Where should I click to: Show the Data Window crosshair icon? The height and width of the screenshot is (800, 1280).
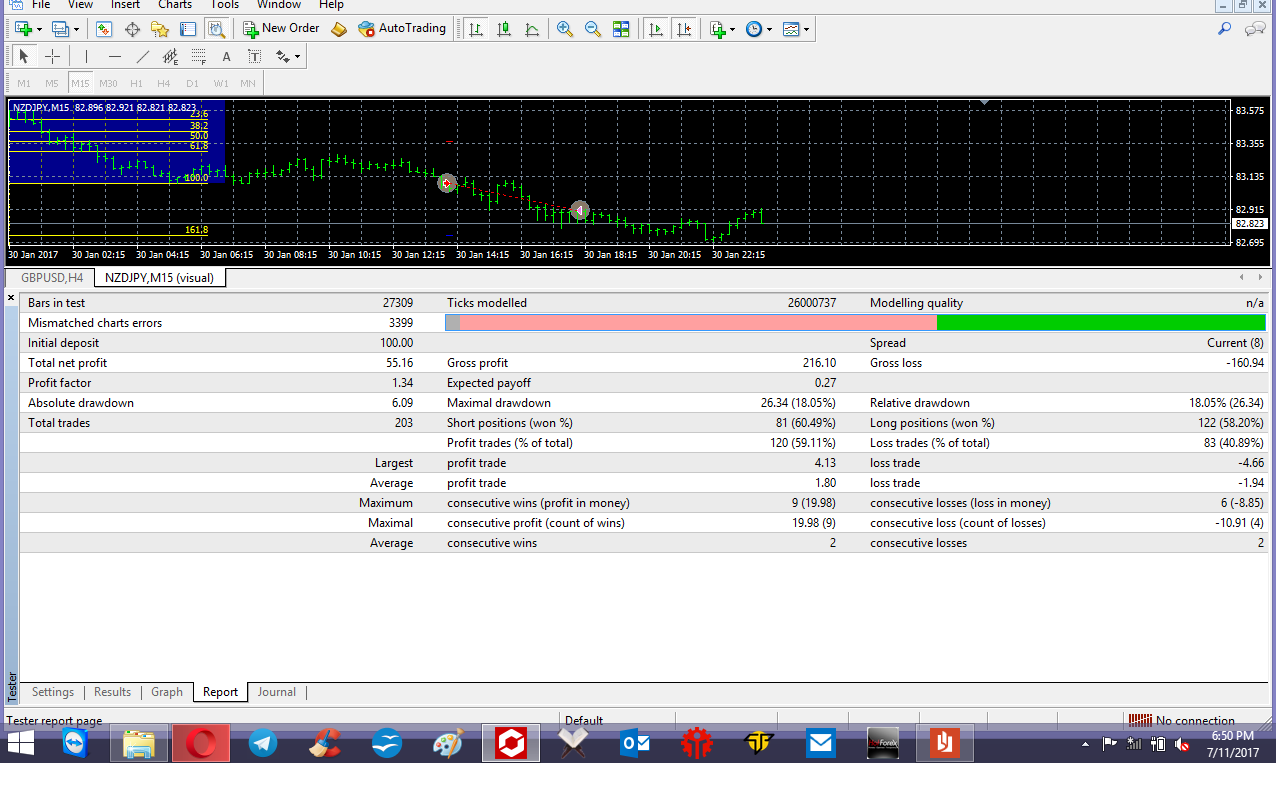132,29
